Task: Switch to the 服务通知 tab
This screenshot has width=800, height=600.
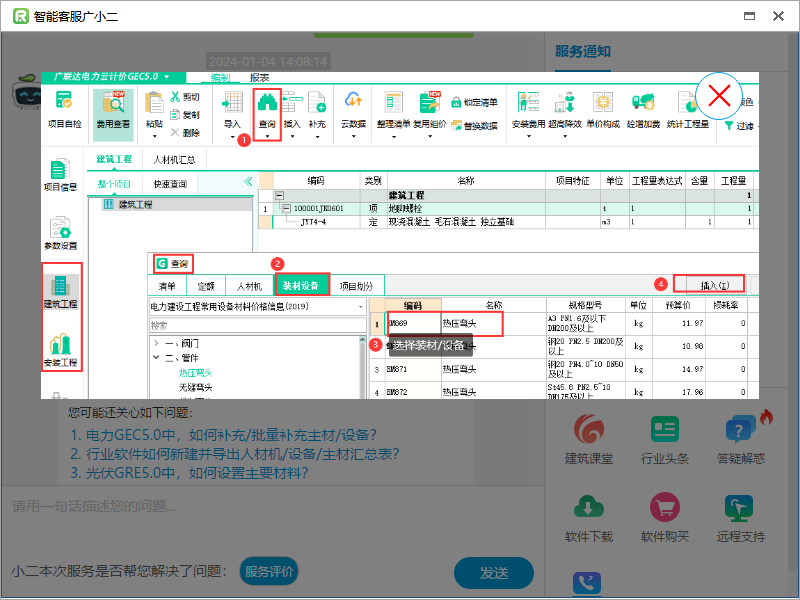Action: coord(583,52)
